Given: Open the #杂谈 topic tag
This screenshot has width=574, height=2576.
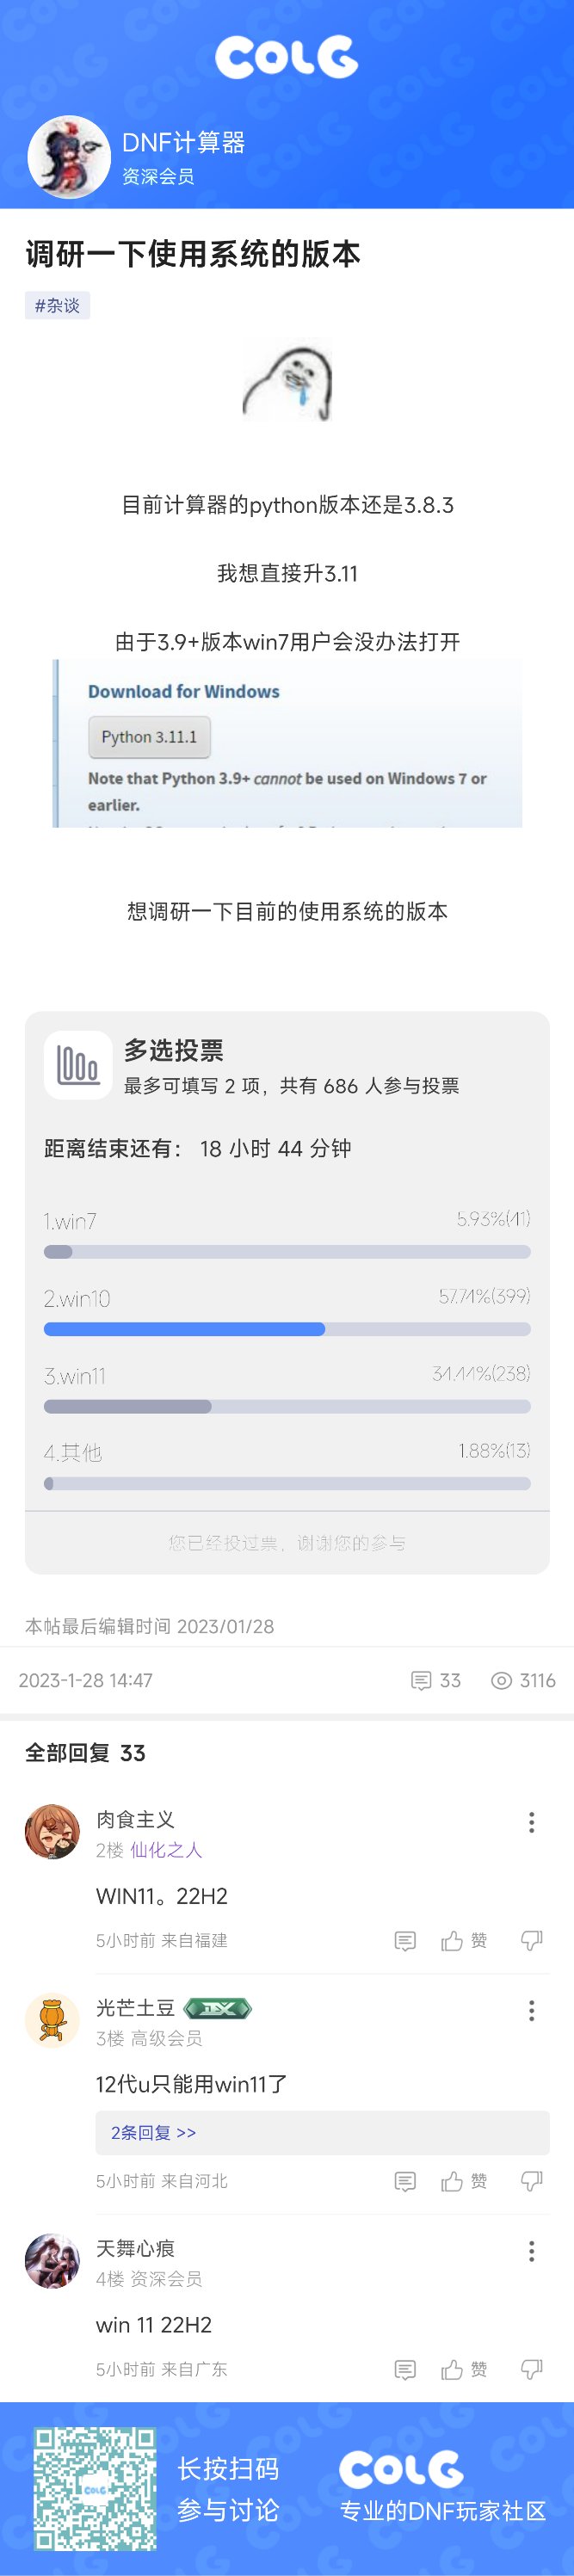Looking at the screenshot, I should click(x=57, y=305).
